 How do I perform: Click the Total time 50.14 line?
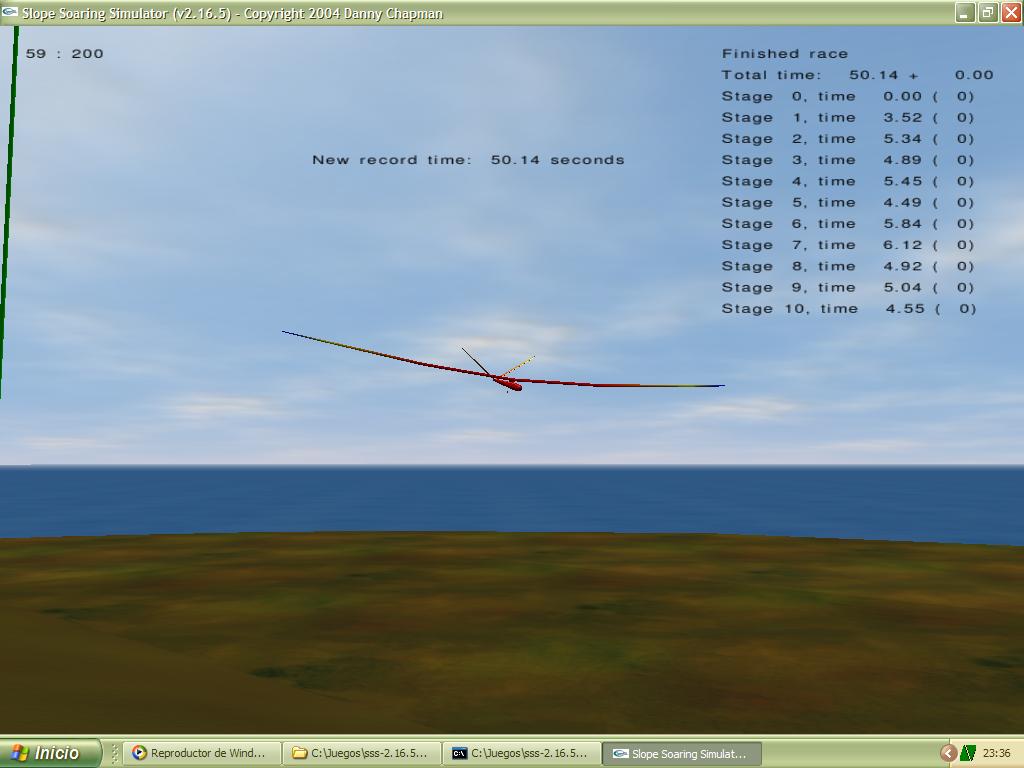(857, 75)
